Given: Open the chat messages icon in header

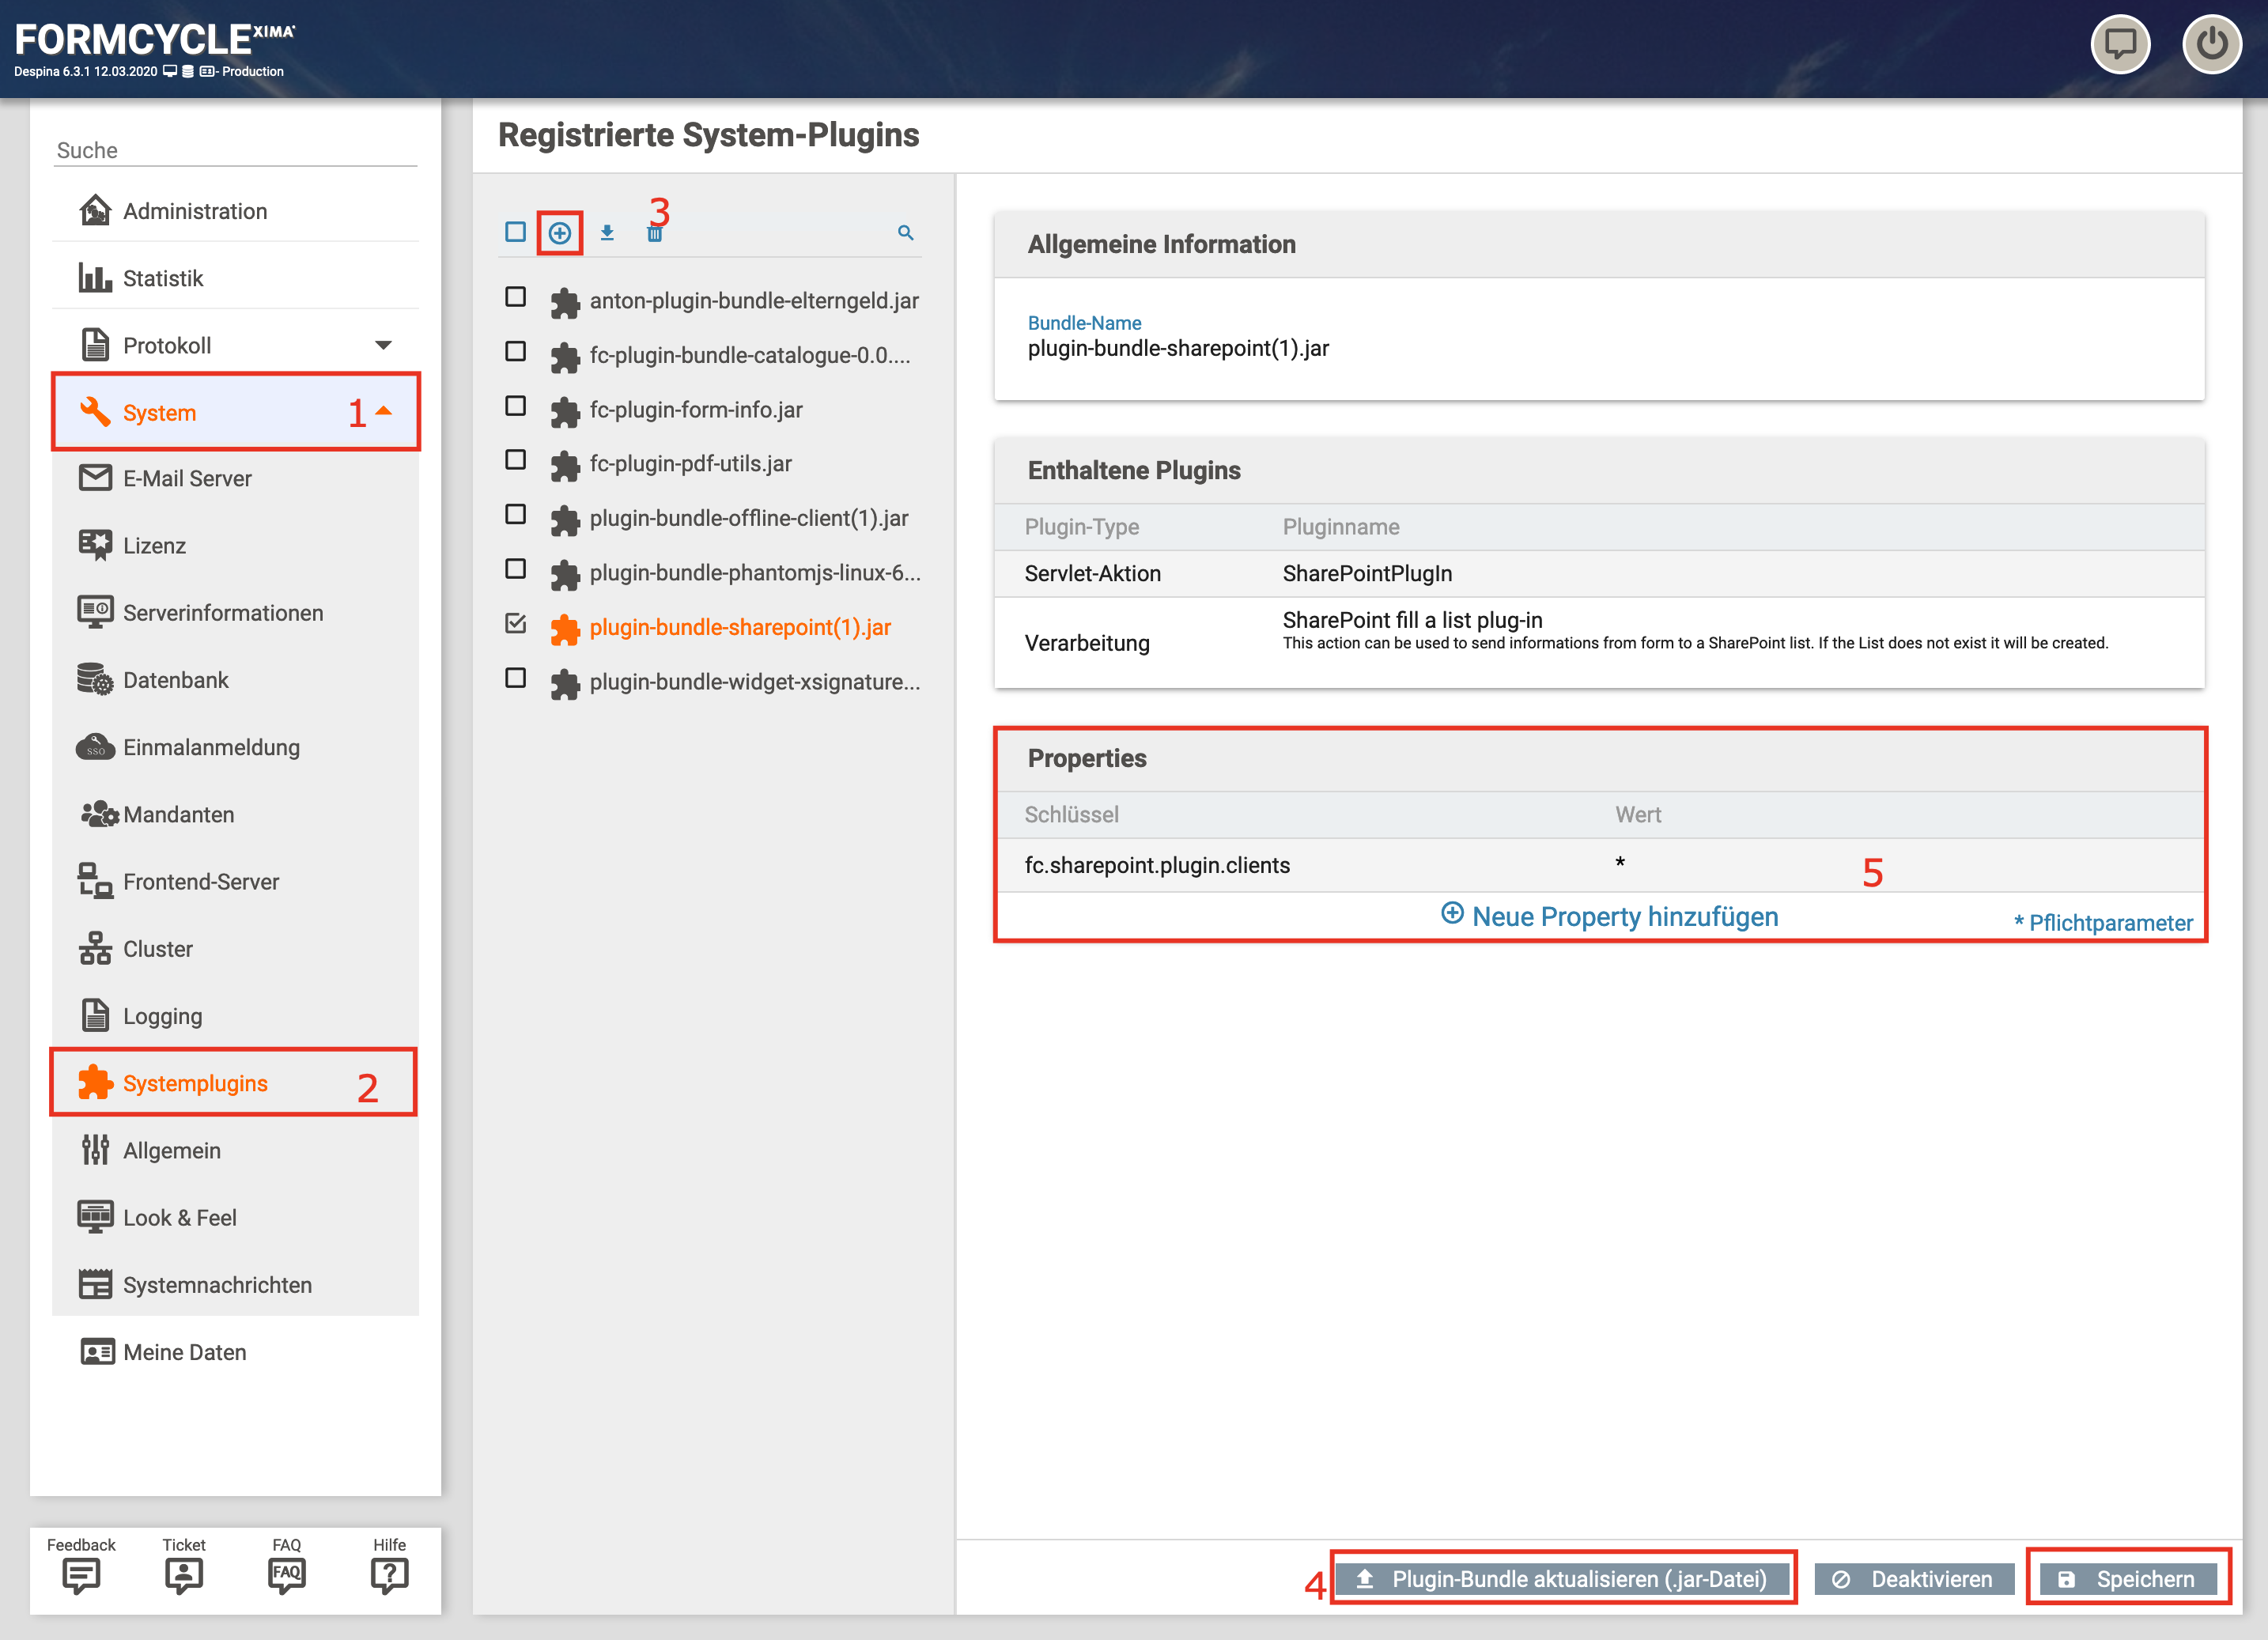Looking at the screenshot, I should (2119, 44).
